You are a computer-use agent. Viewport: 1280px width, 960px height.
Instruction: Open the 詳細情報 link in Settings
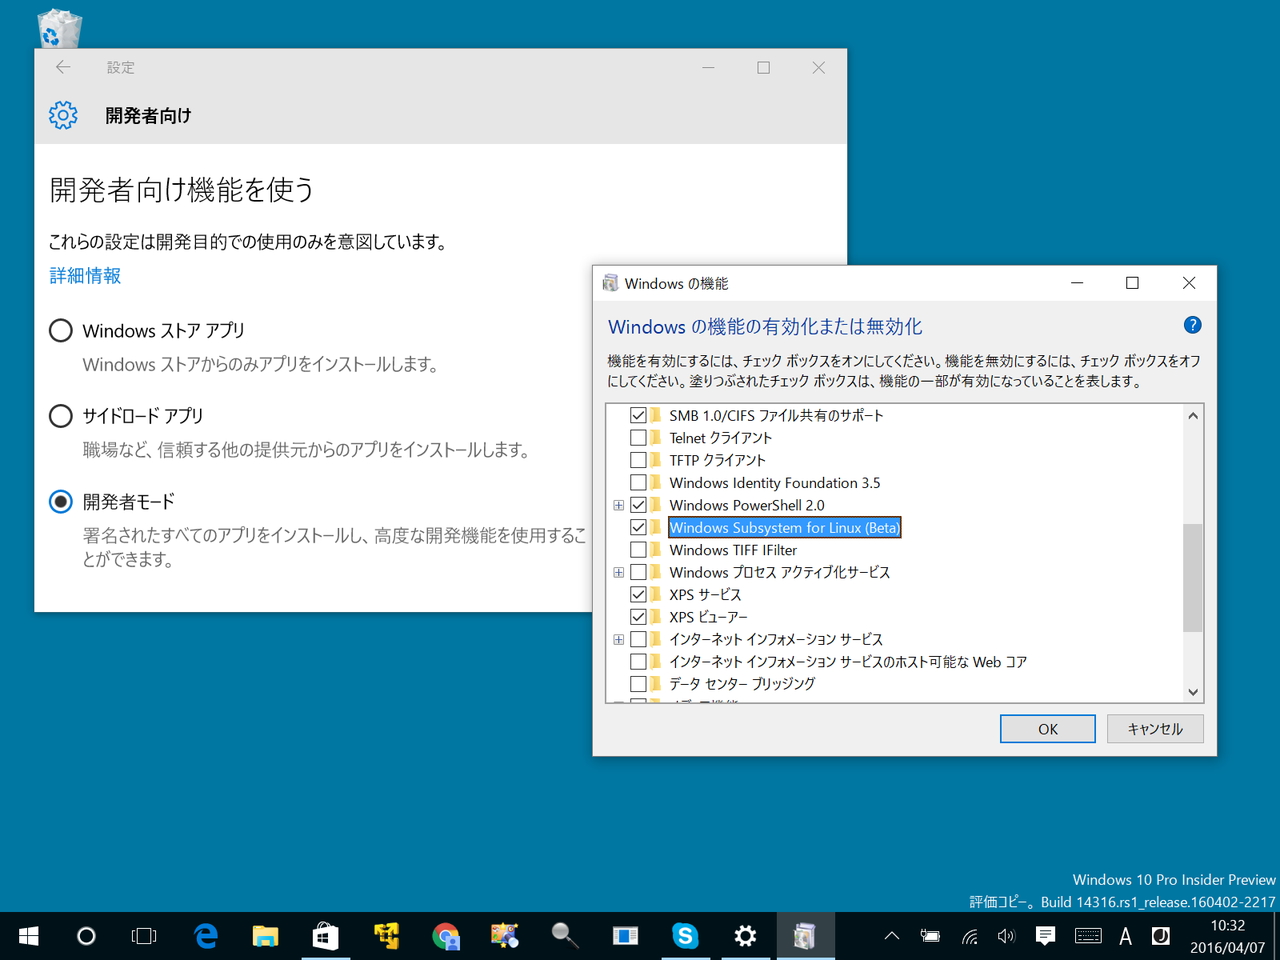pyautogui.click(x=85, y=276)
